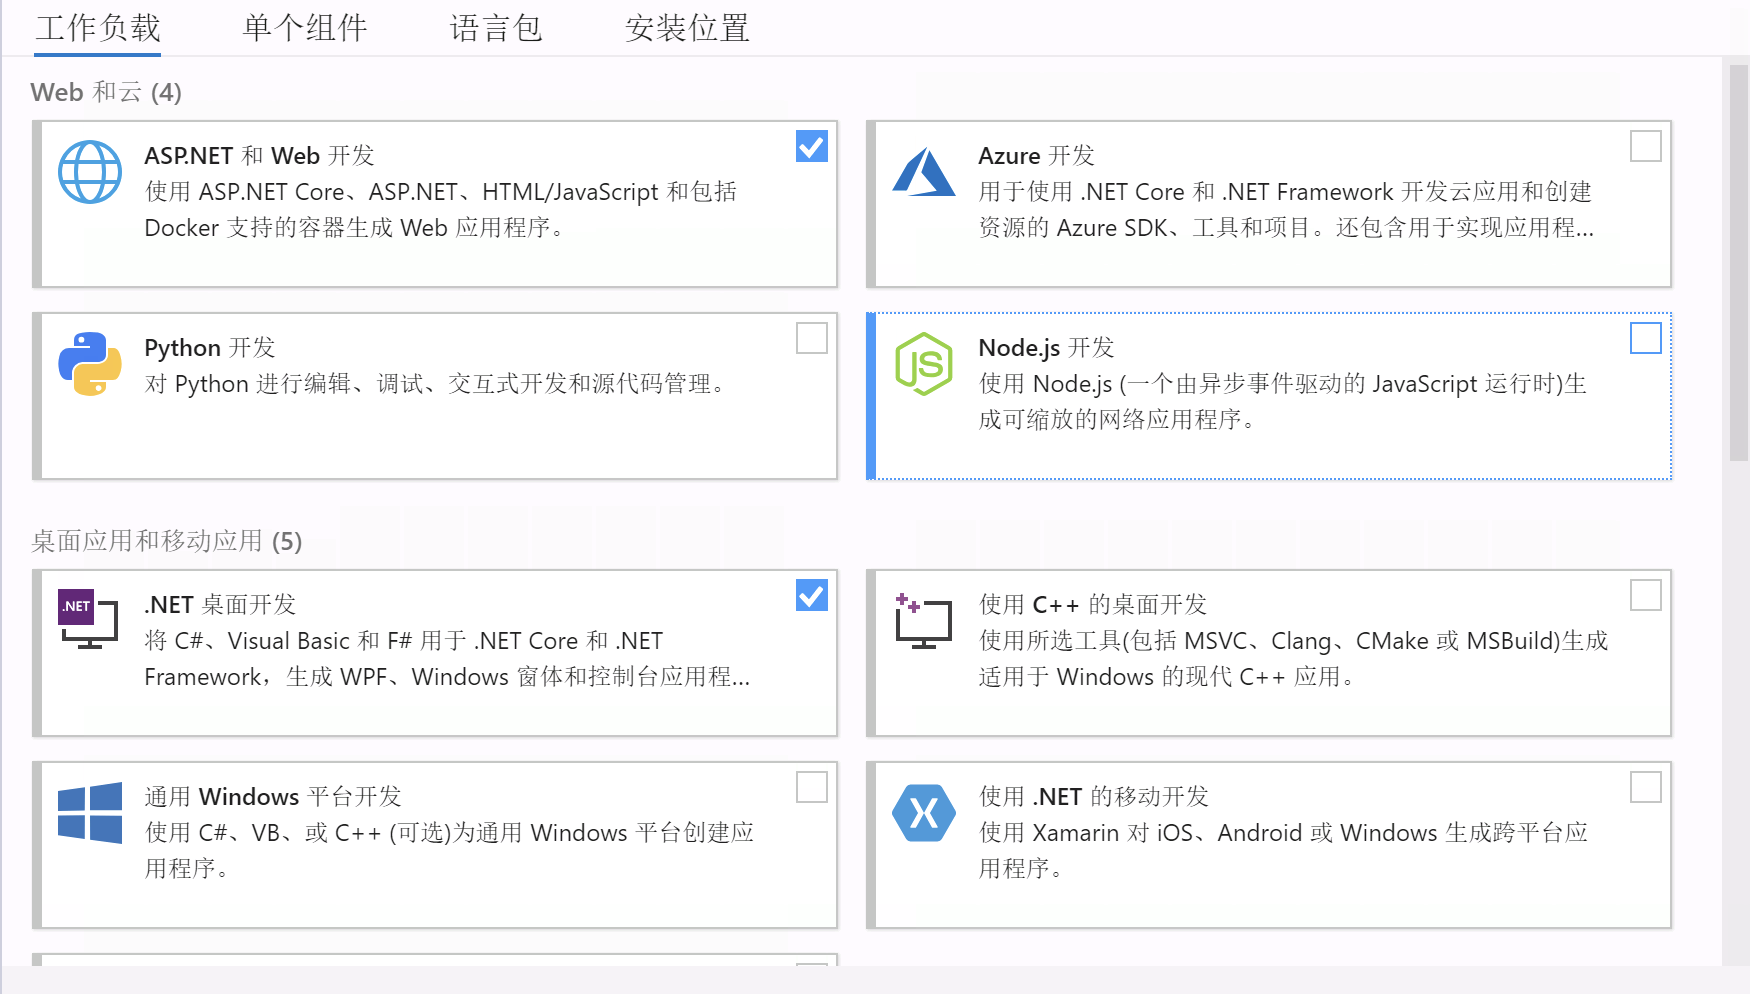Click the .NET 桌面开发 title text

[220, 605]
